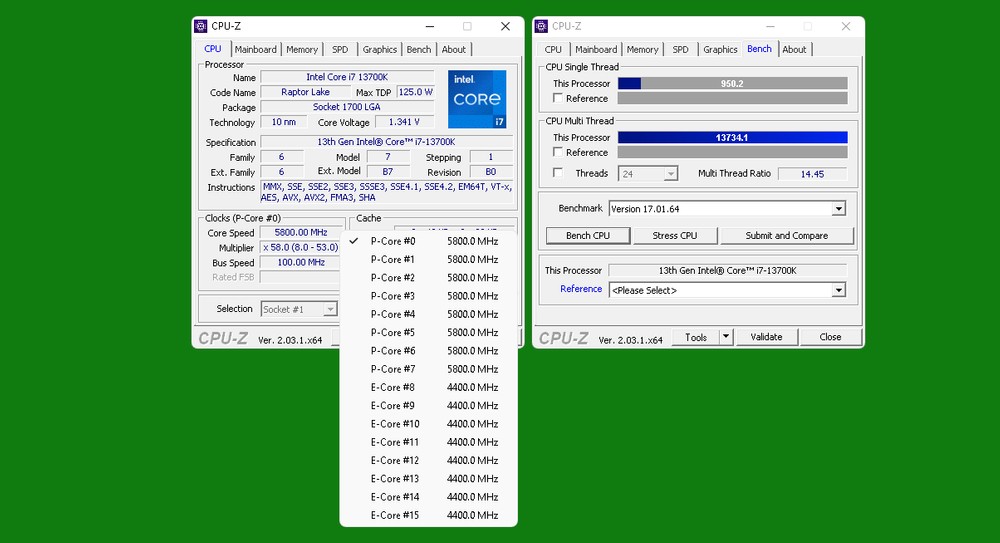Click Submit and Compare button
Image resolution: width=1000 pixels, height=543 pixels.
[x=786, y=235]
